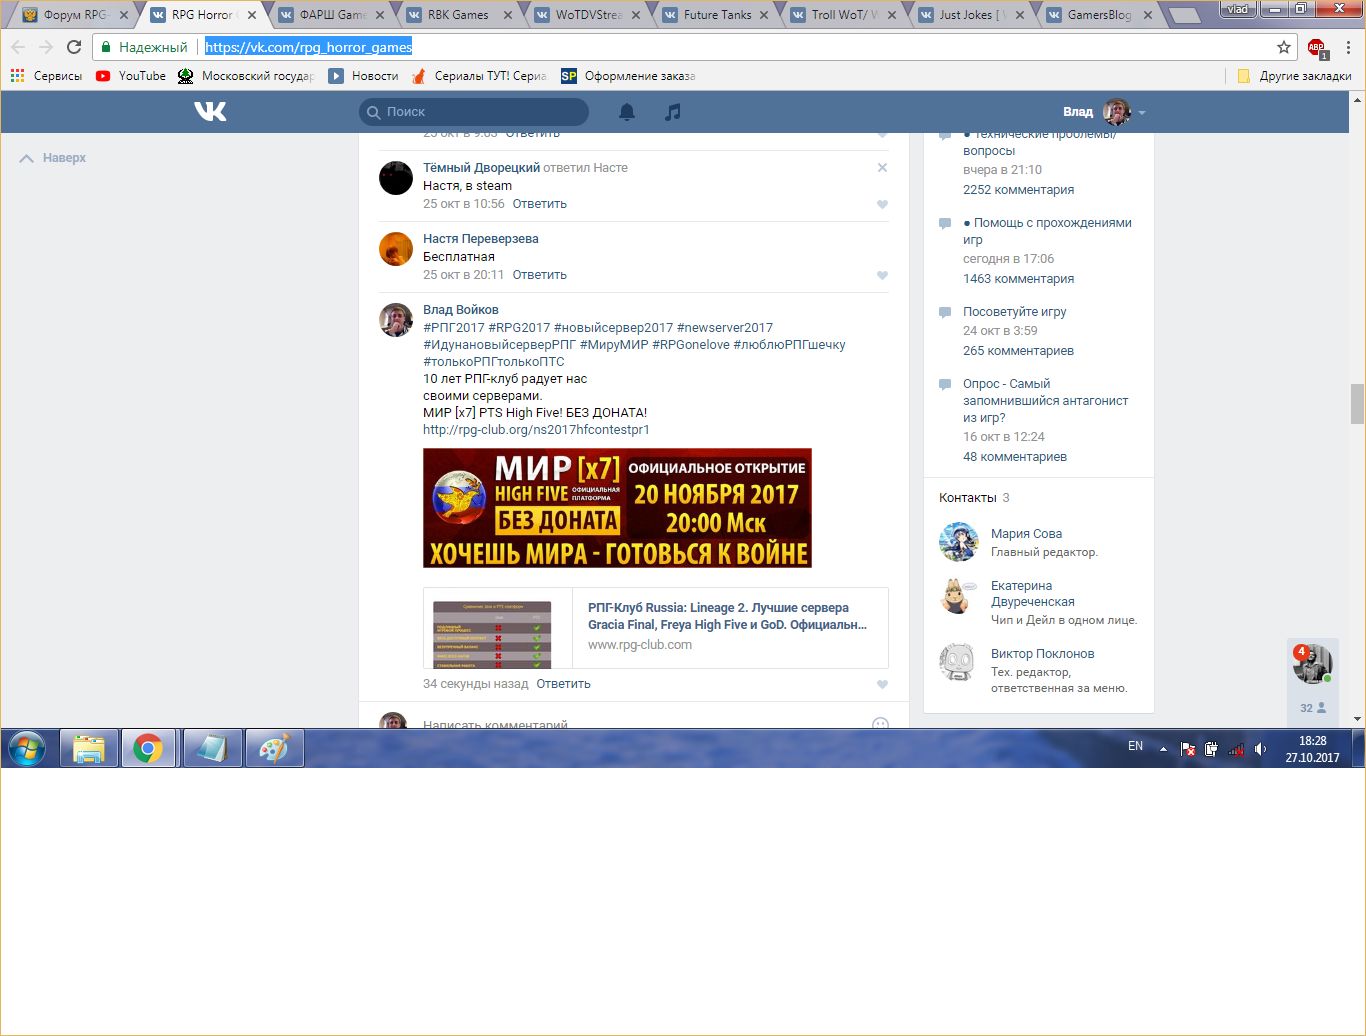1366x1036 pixels.
Task: Click the browser address bar URL
Action: pos(309,47)
